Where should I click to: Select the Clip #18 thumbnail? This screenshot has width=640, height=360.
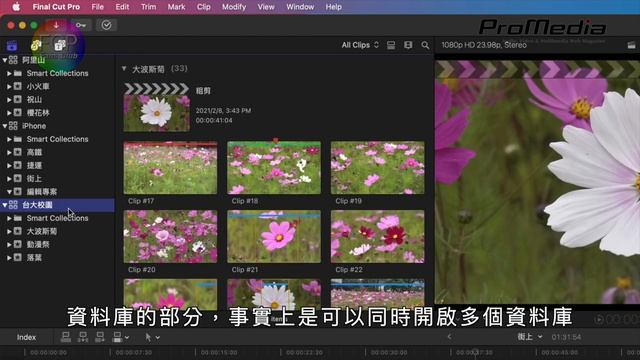pos(274,168)
